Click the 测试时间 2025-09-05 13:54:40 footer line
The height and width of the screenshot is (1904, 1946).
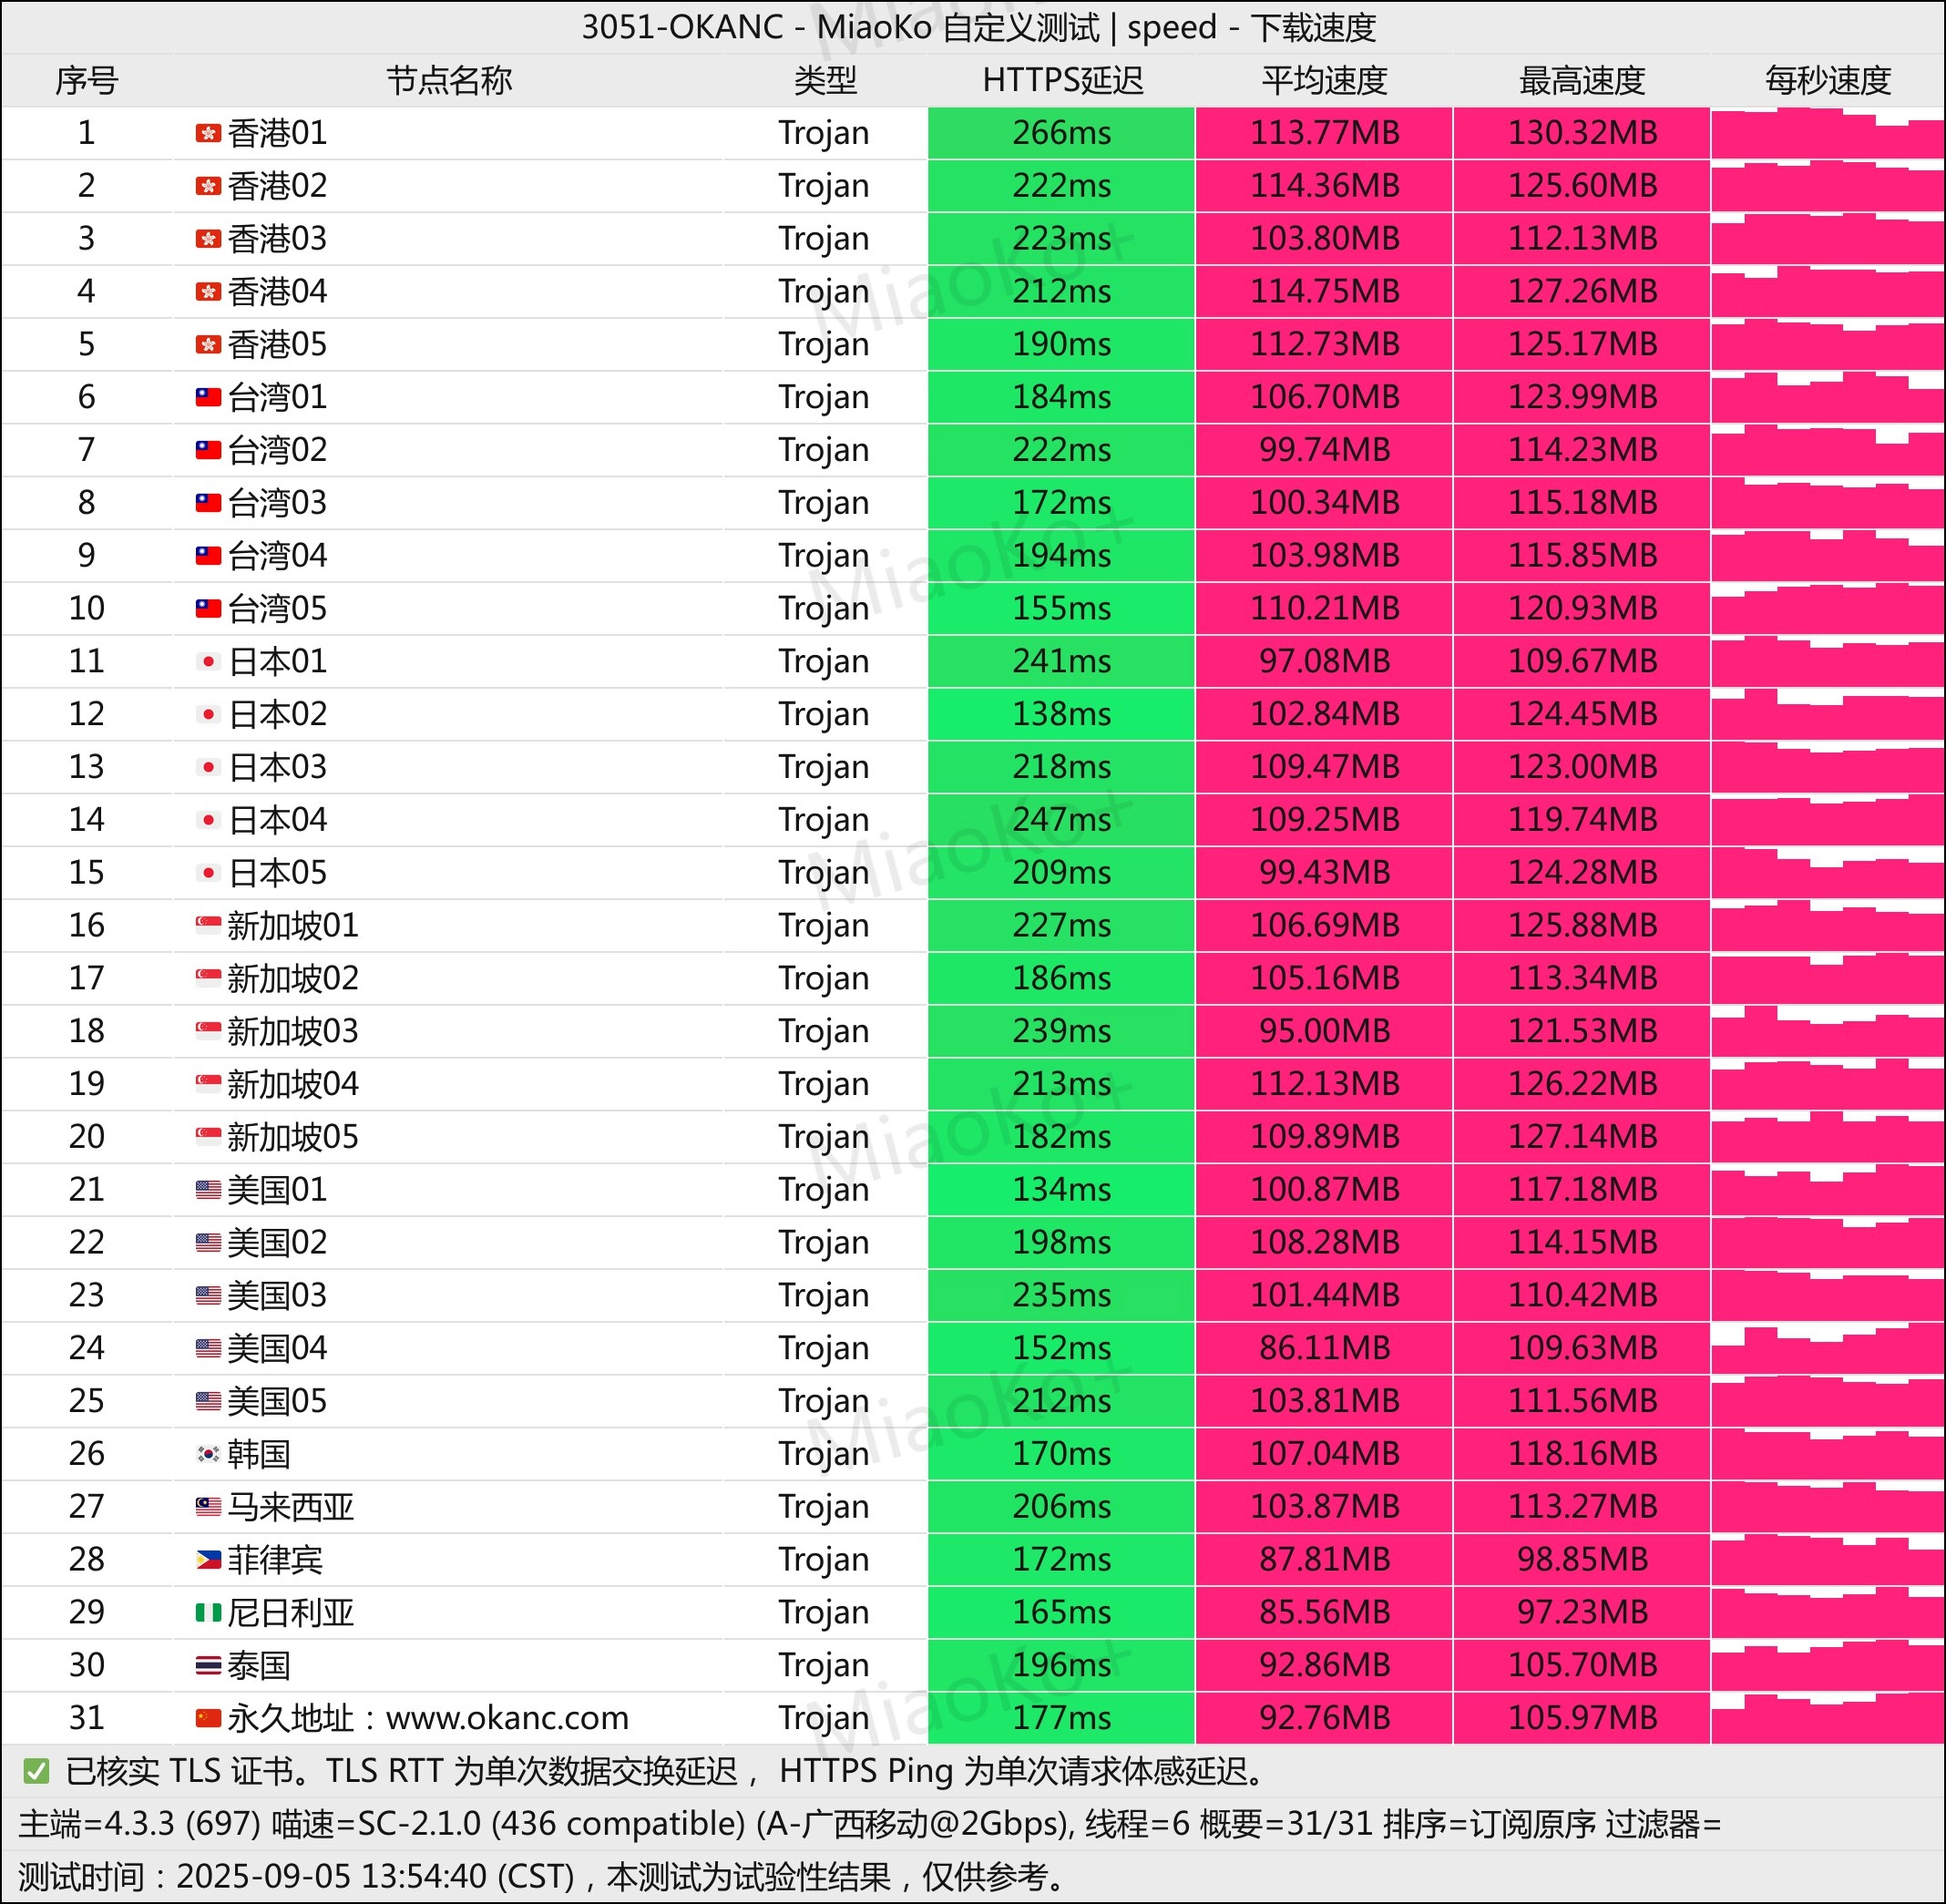click(x=541, y=1877)
